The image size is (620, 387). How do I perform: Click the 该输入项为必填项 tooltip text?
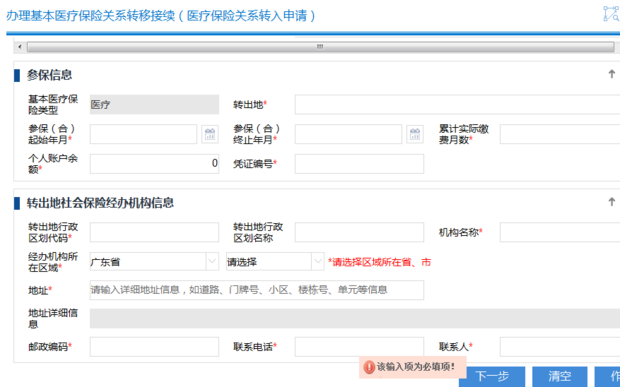click(416, 367)
